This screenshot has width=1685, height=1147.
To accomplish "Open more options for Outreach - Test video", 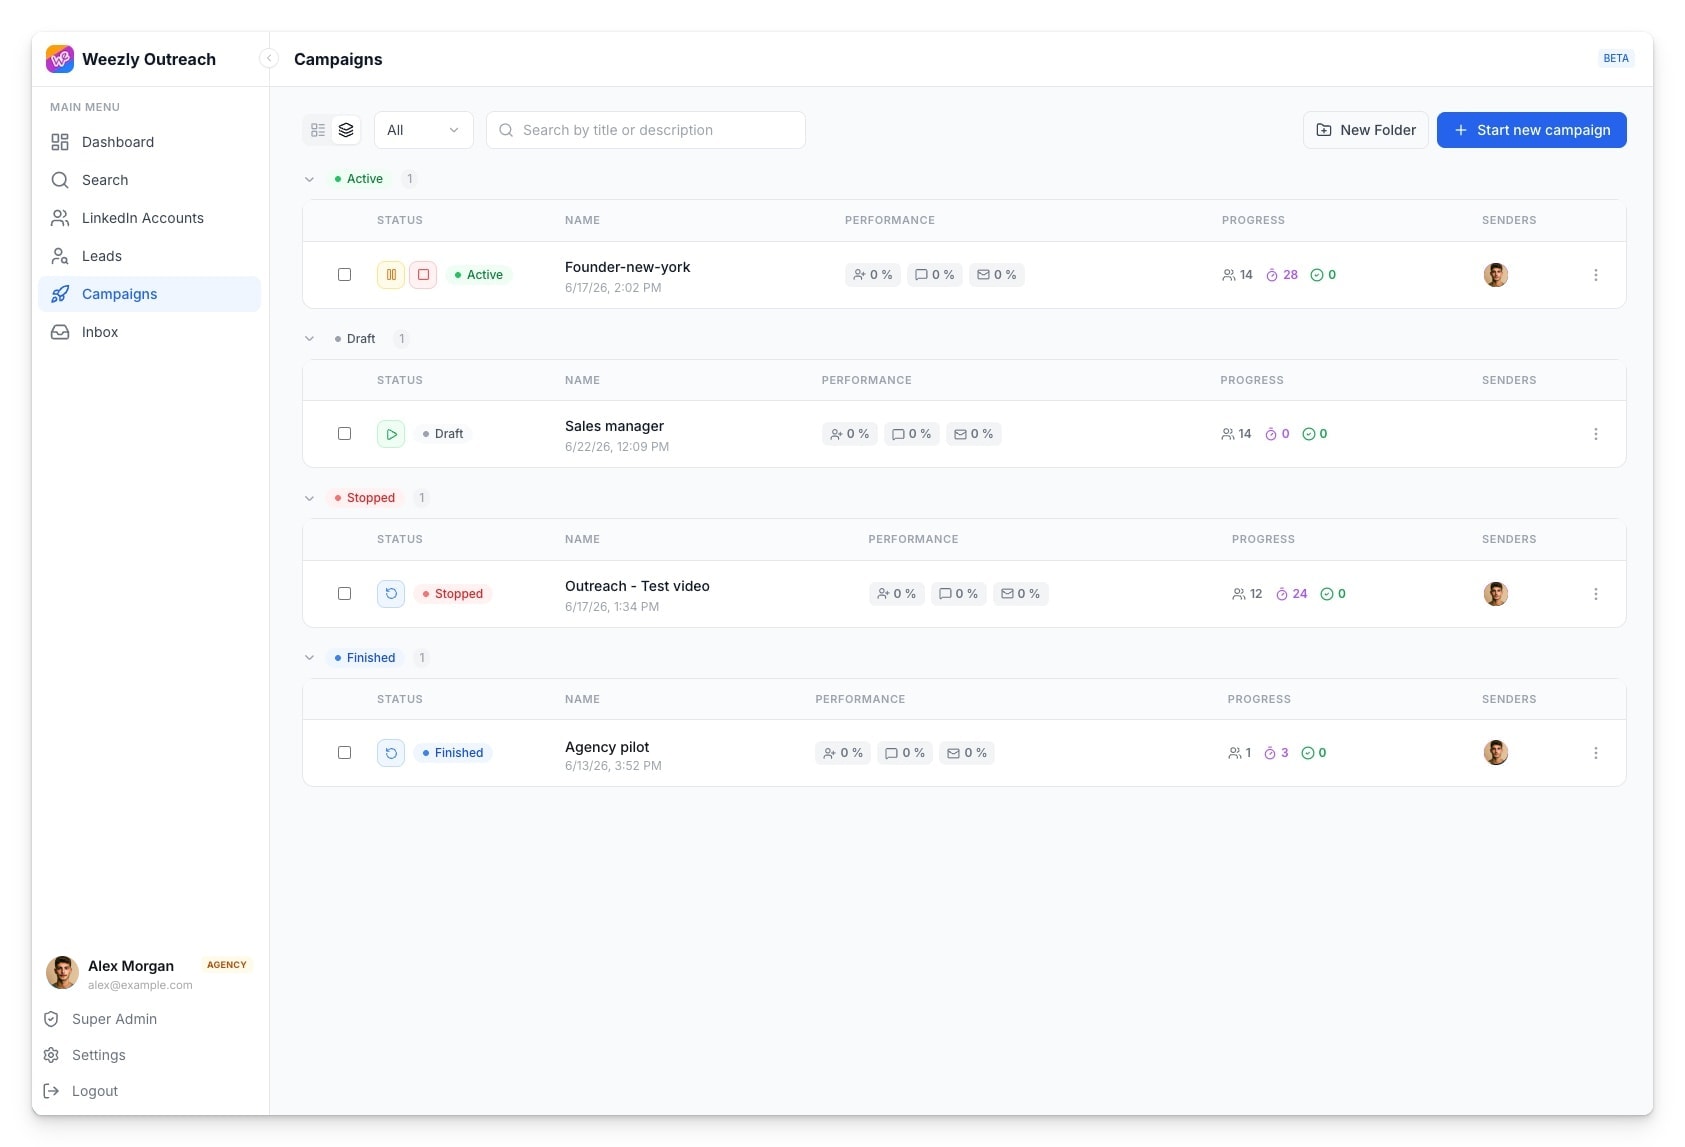I will (1595, 594).
